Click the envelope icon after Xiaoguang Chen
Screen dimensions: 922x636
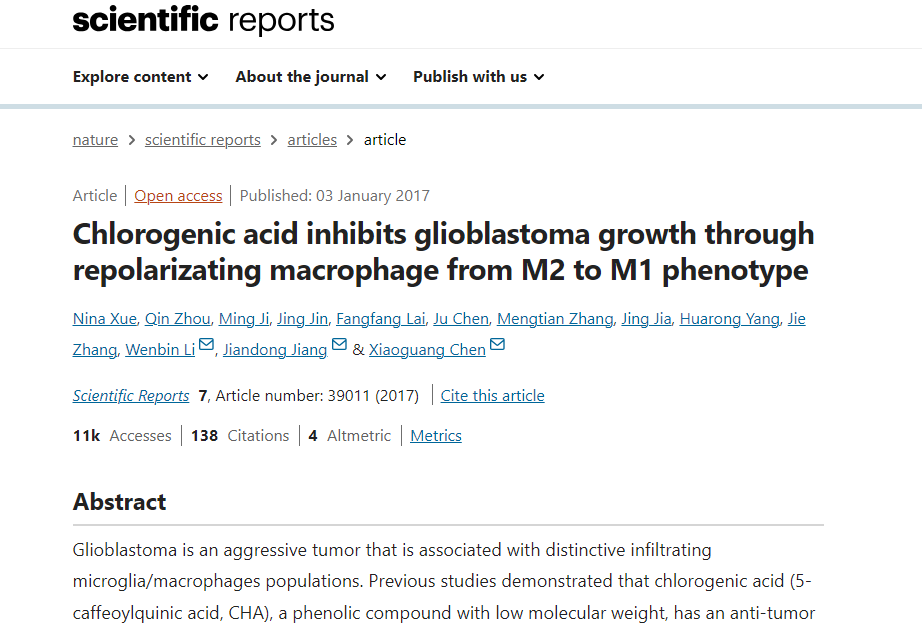497,345
